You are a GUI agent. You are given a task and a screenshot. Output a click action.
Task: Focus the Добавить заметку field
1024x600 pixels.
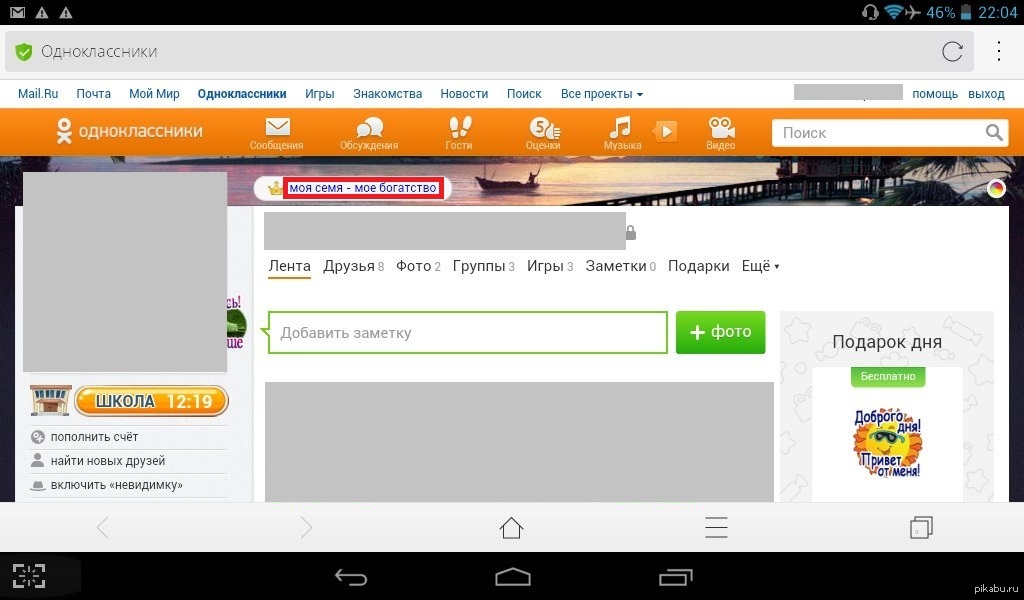pyautogui.click(x=467, y=333)
